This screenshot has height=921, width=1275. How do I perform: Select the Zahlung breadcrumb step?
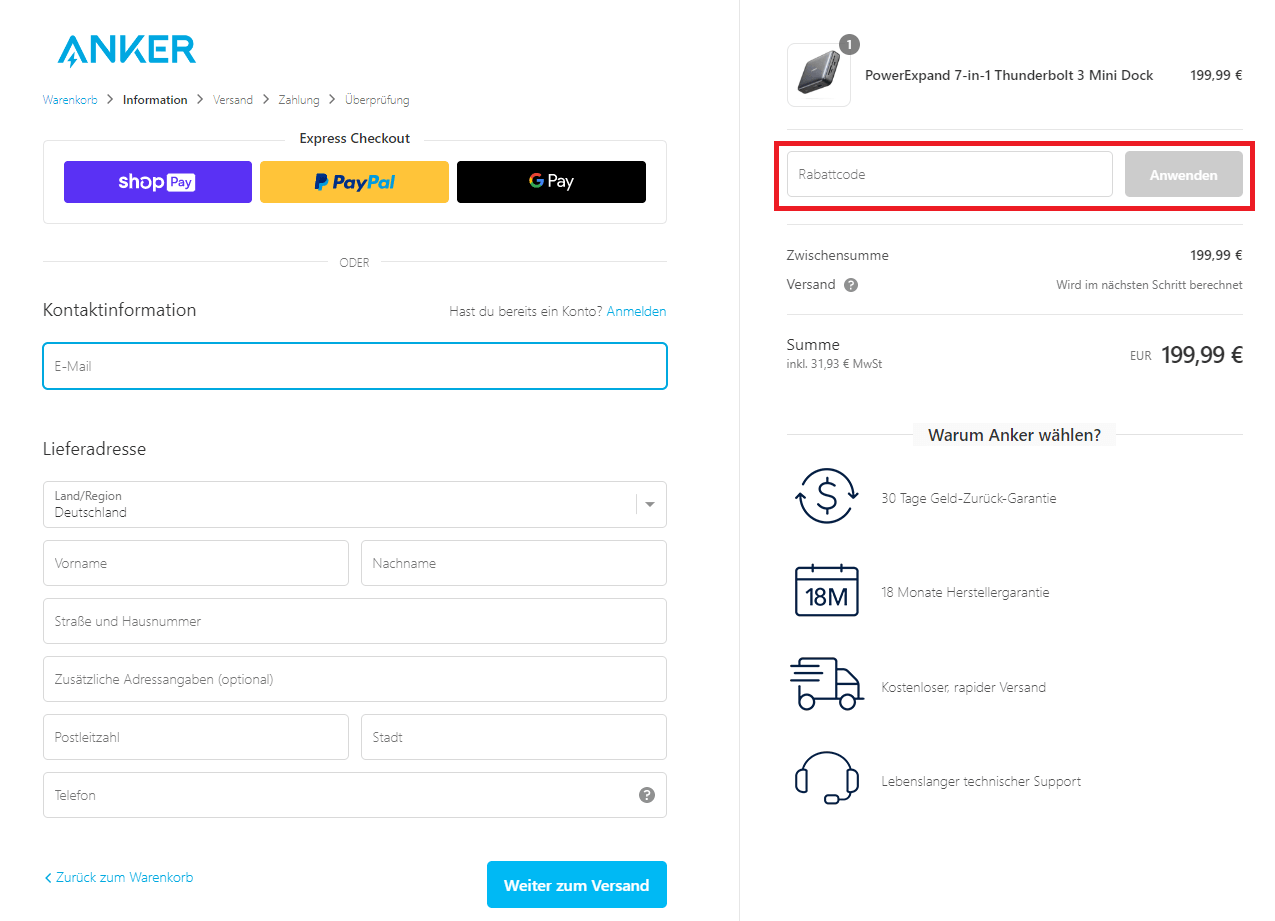299,100
